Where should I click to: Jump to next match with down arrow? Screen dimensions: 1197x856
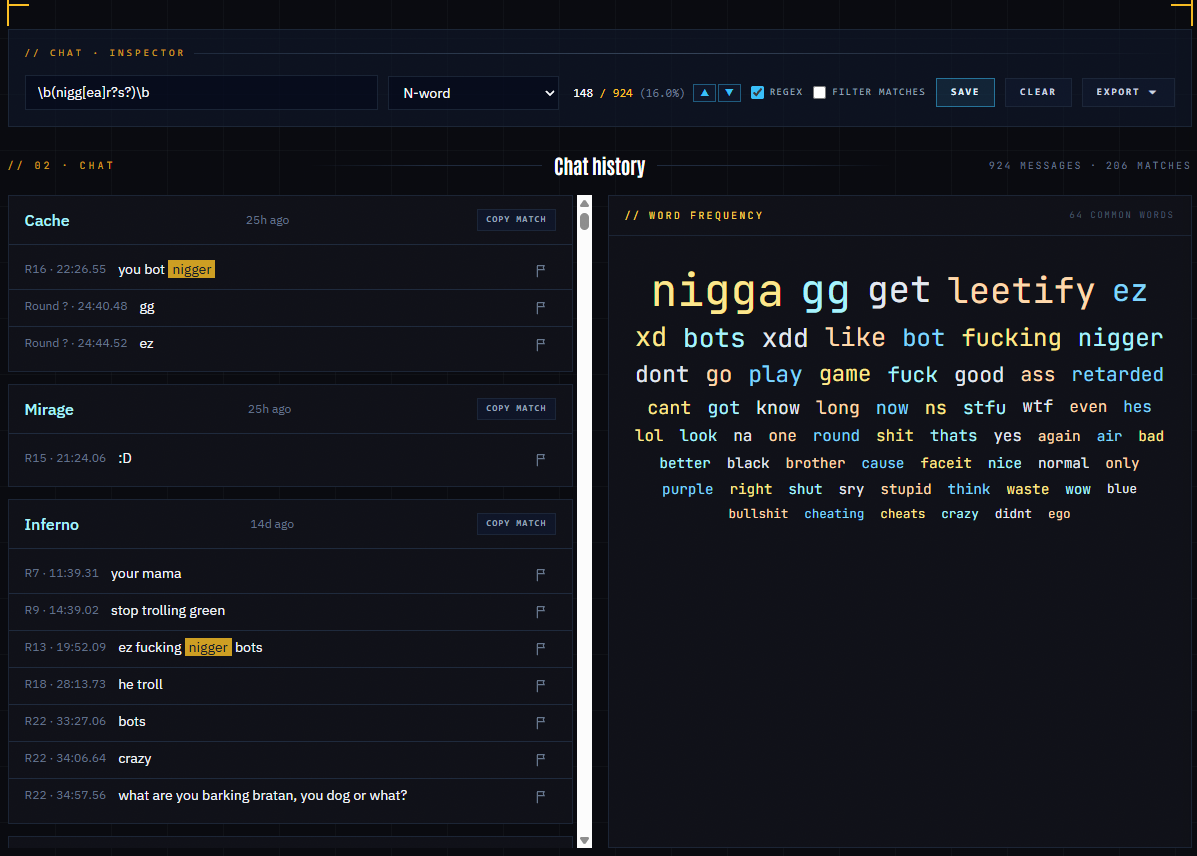730,92
